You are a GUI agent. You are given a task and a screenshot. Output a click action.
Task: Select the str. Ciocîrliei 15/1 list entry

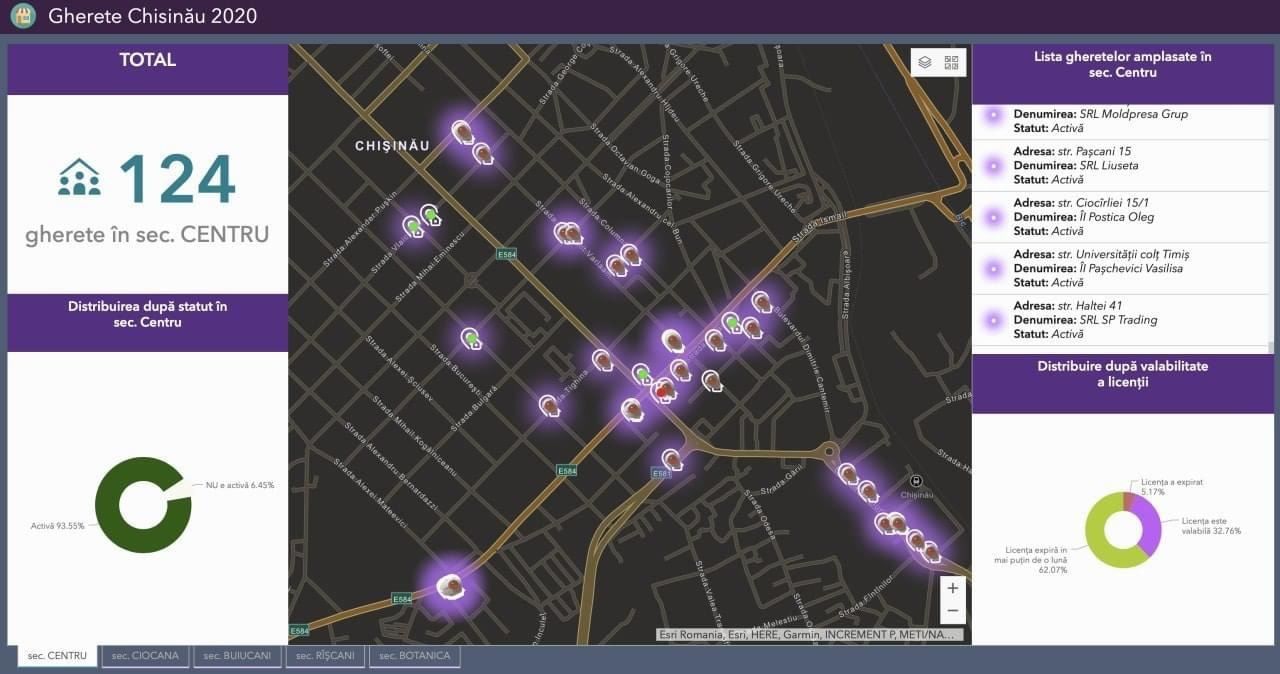pyautogui.click(x=1121, y=217)
